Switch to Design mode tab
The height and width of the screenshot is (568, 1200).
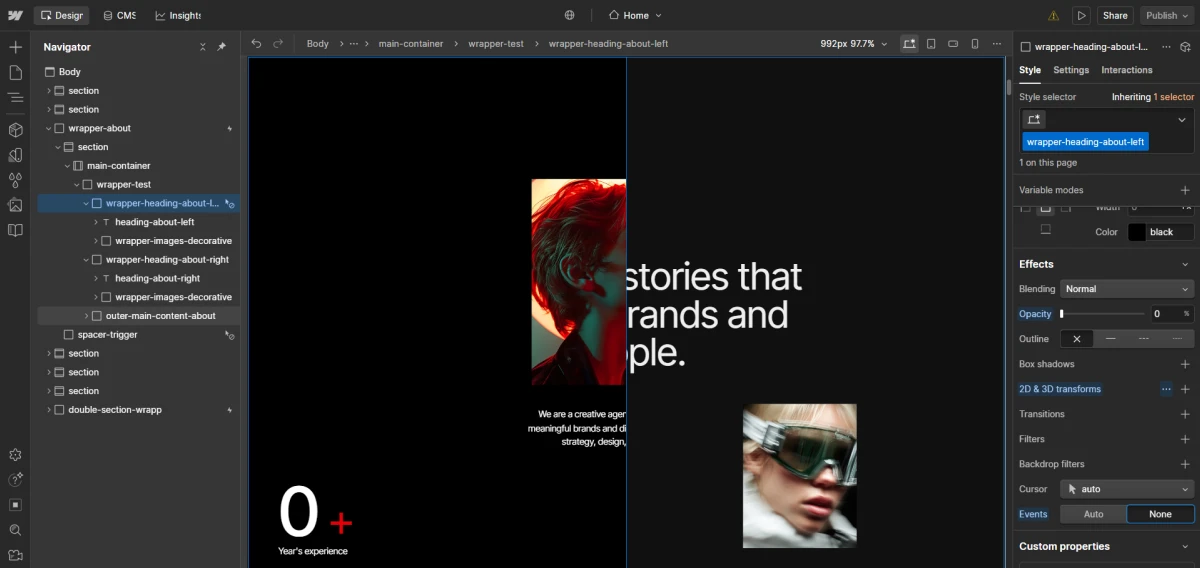(61, 15)
